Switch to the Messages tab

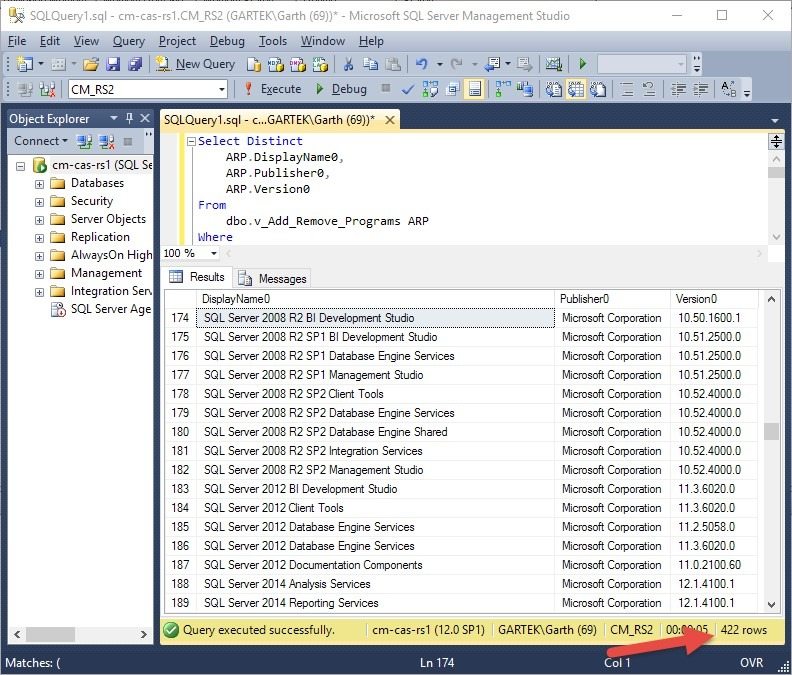click(273, 278)
